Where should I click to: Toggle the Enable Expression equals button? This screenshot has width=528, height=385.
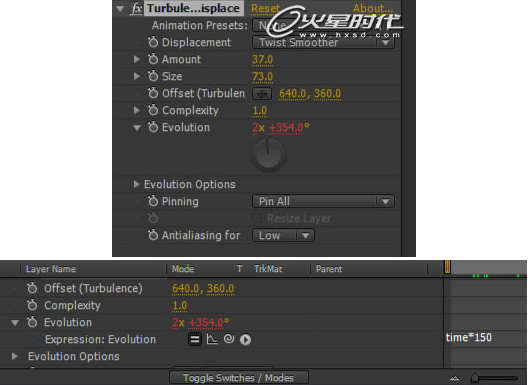coord(195,339)
